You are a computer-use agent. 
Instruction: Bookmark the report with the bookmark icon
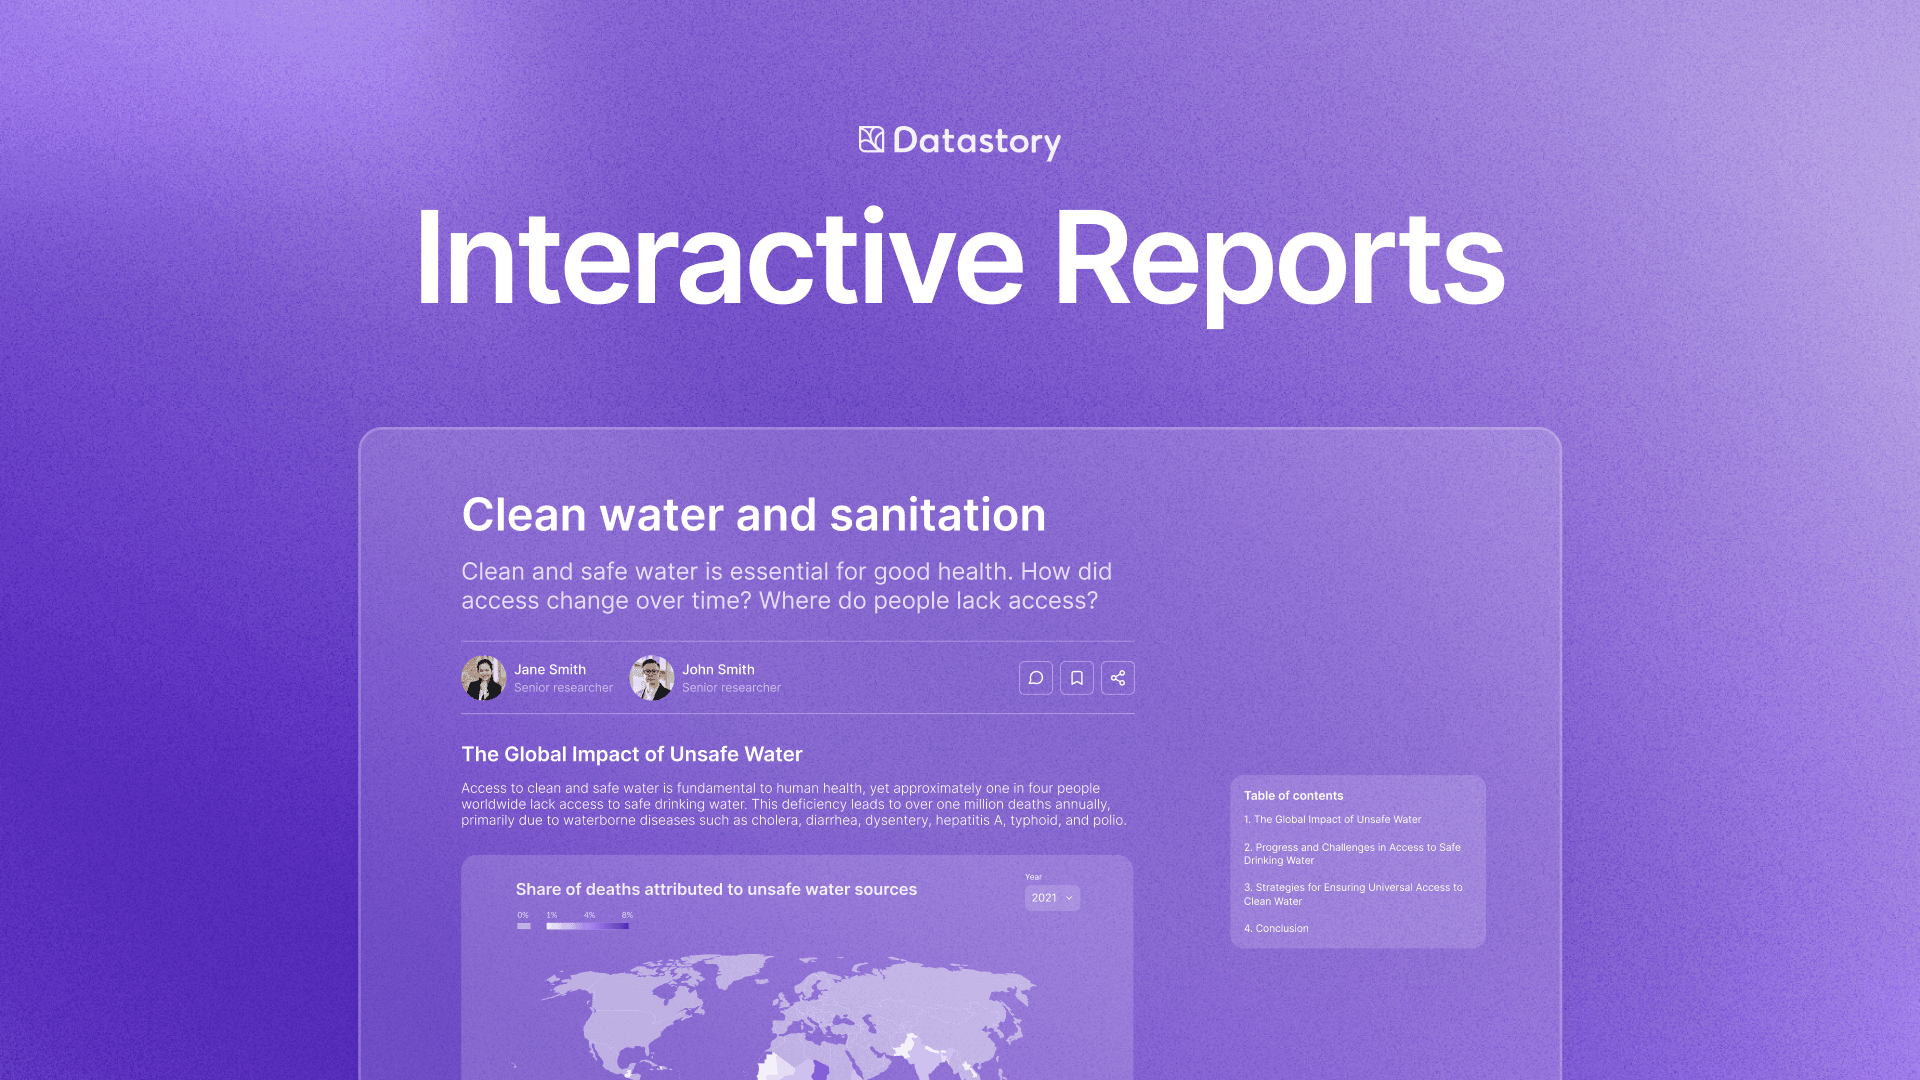click(x=1077, y=678)
